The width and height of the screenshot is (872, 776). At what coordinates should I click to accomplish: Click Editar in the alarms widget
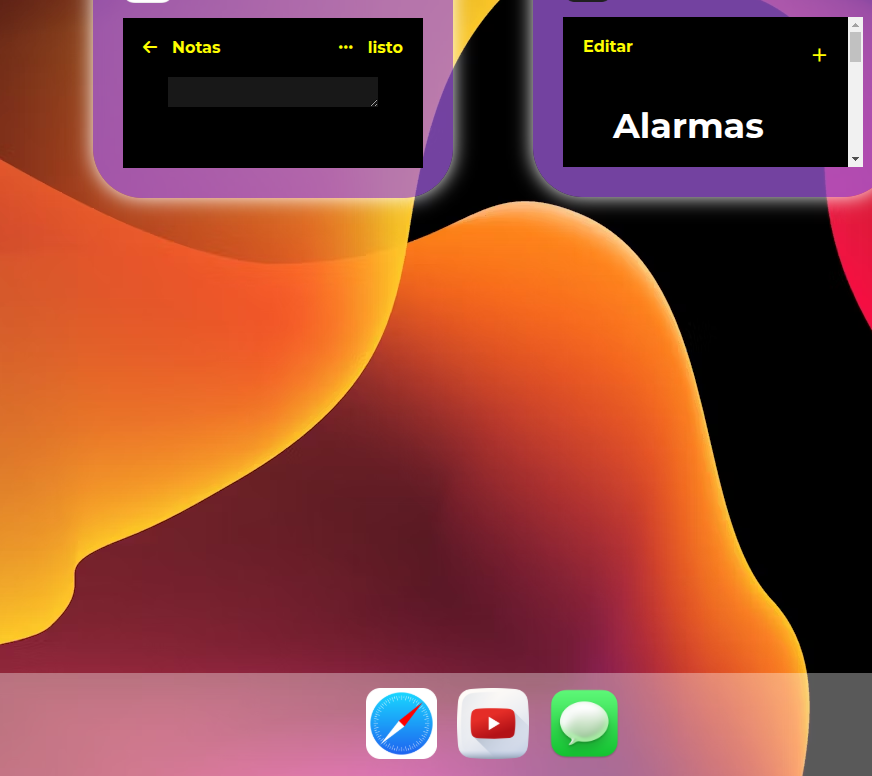tap(608, 46)
